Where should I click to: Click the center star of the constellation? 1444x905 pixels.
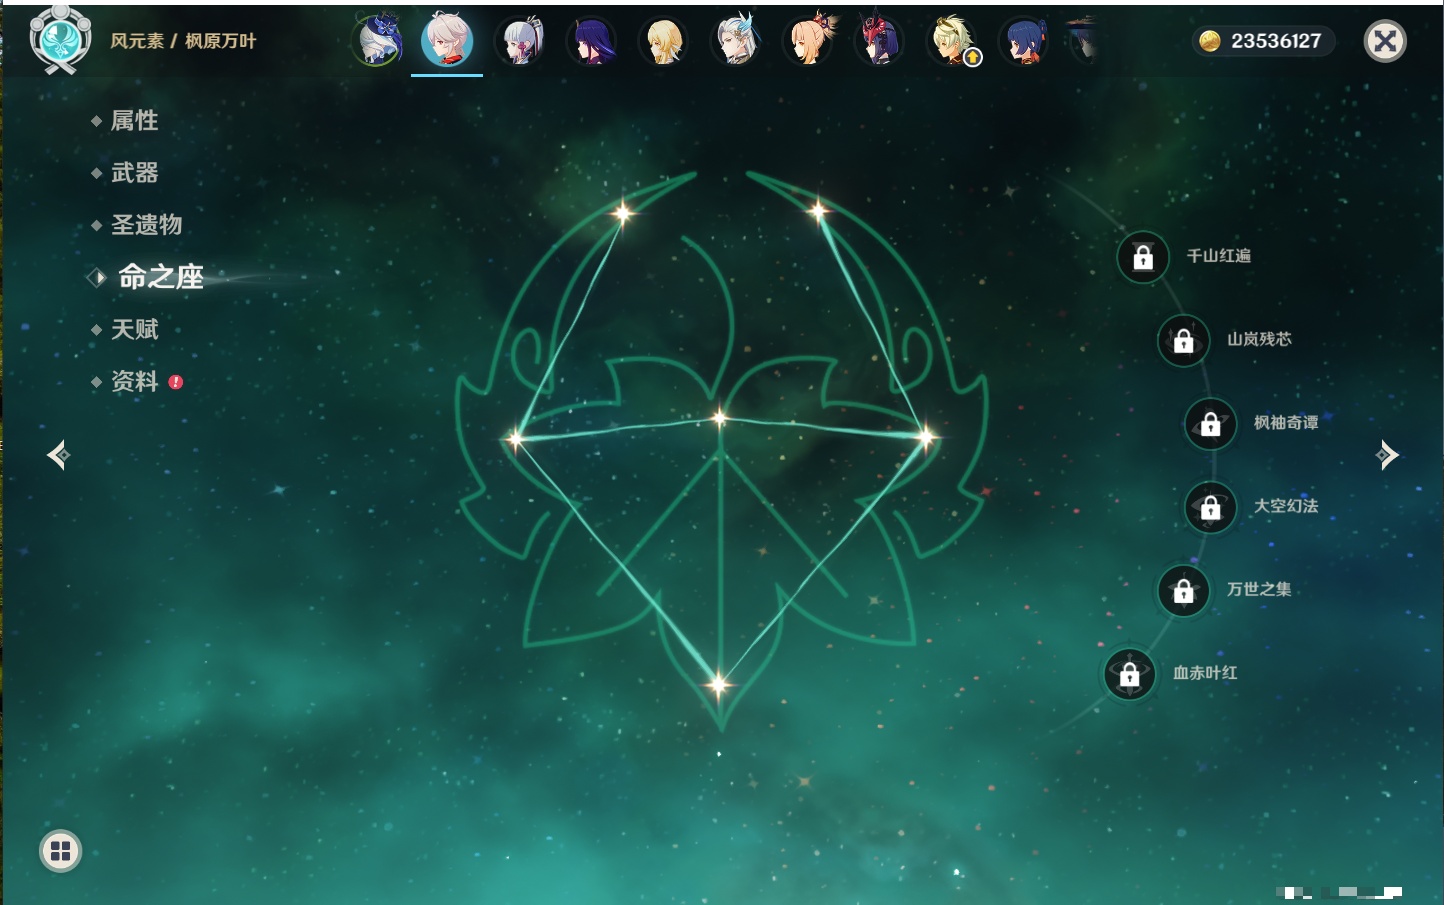719,418
